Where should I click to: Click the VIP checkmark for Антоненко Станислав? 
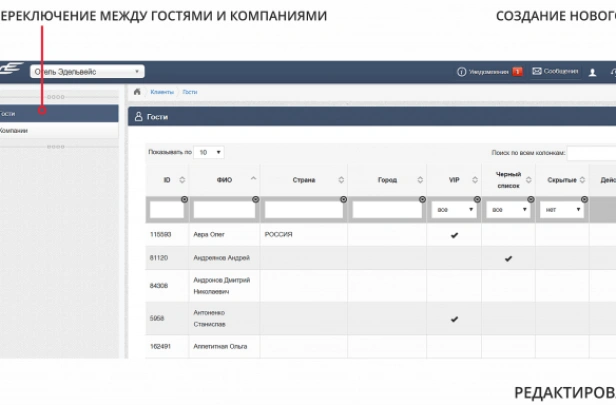point(454,319)
